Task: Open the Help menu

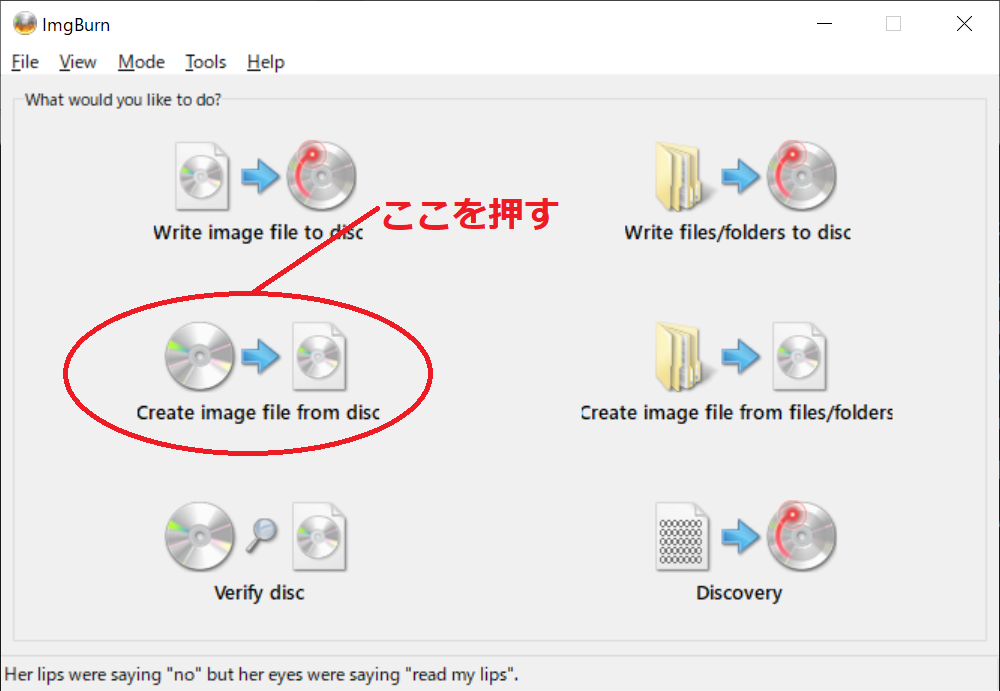Action: pyautogui.click(x=265, y=62)
